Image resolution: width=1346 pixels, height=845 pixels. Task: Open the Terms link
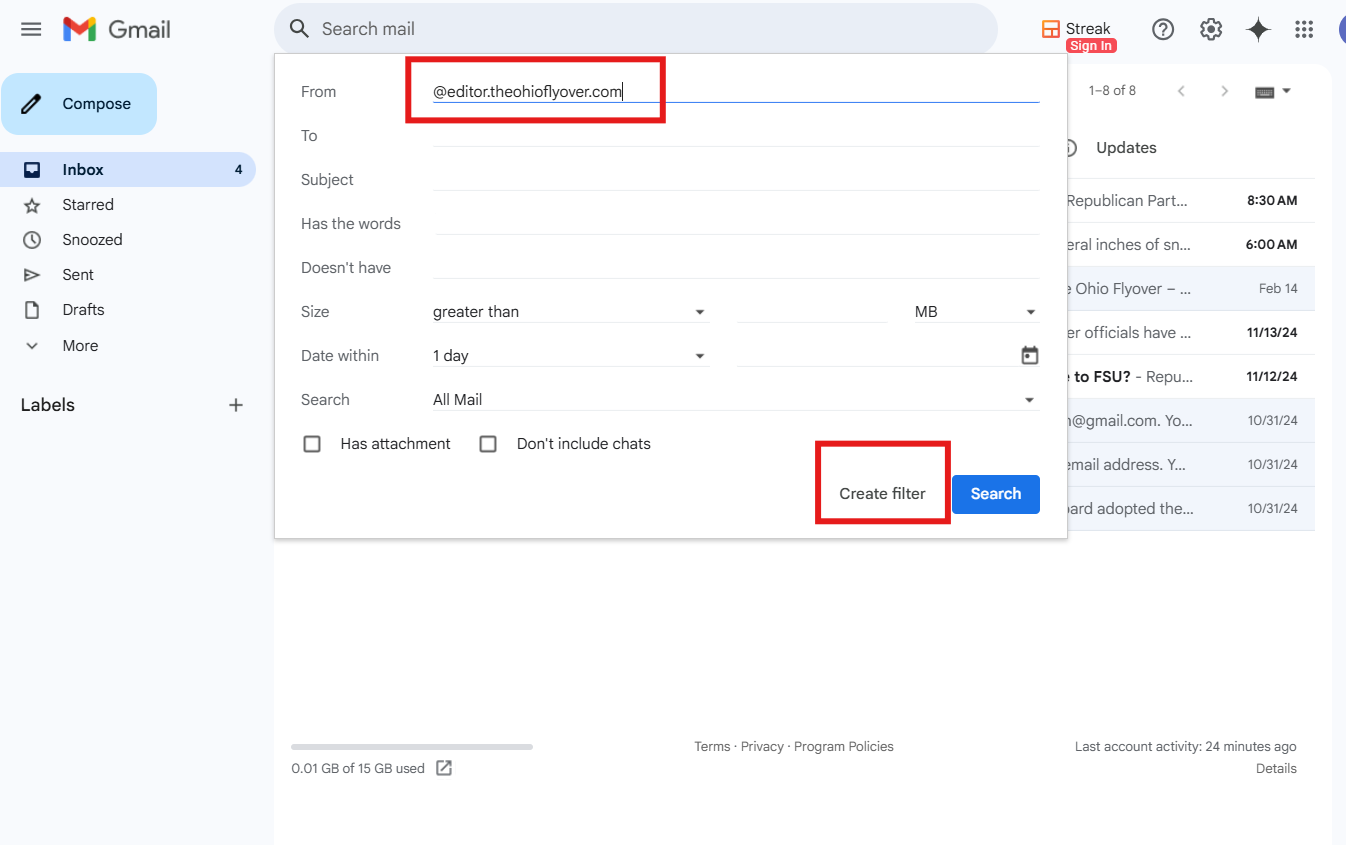click(712, 747)
